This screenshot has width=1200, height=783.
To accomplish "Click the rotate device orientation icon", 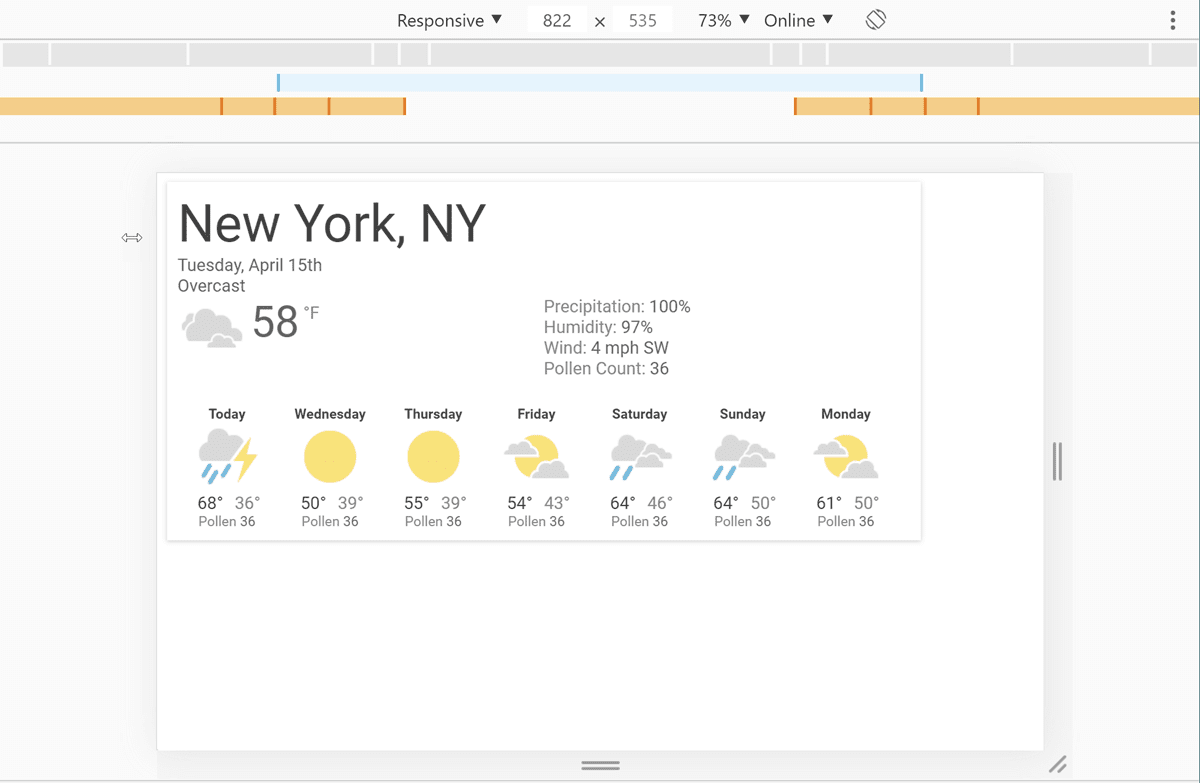I will pyautogui.click(x=875, y=19).
